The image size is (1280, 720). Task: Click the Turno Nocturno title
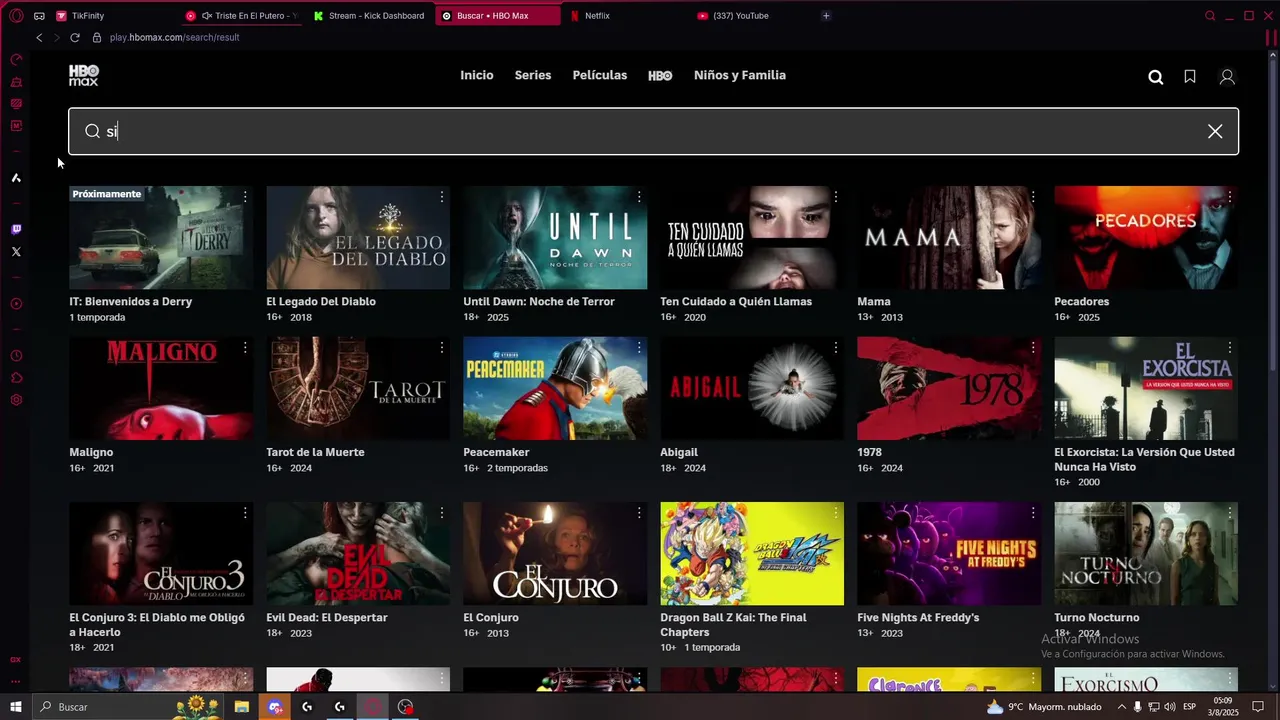[1097, 618]
